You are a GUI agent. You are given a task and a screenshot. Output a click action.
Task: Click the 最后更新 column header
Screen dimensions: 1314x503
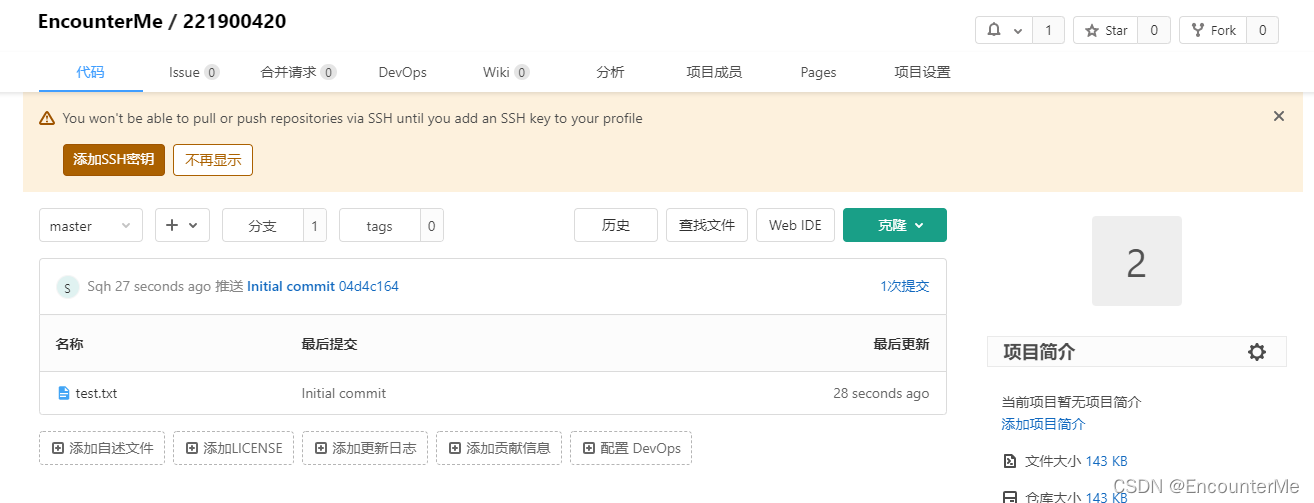click(902, 344)
